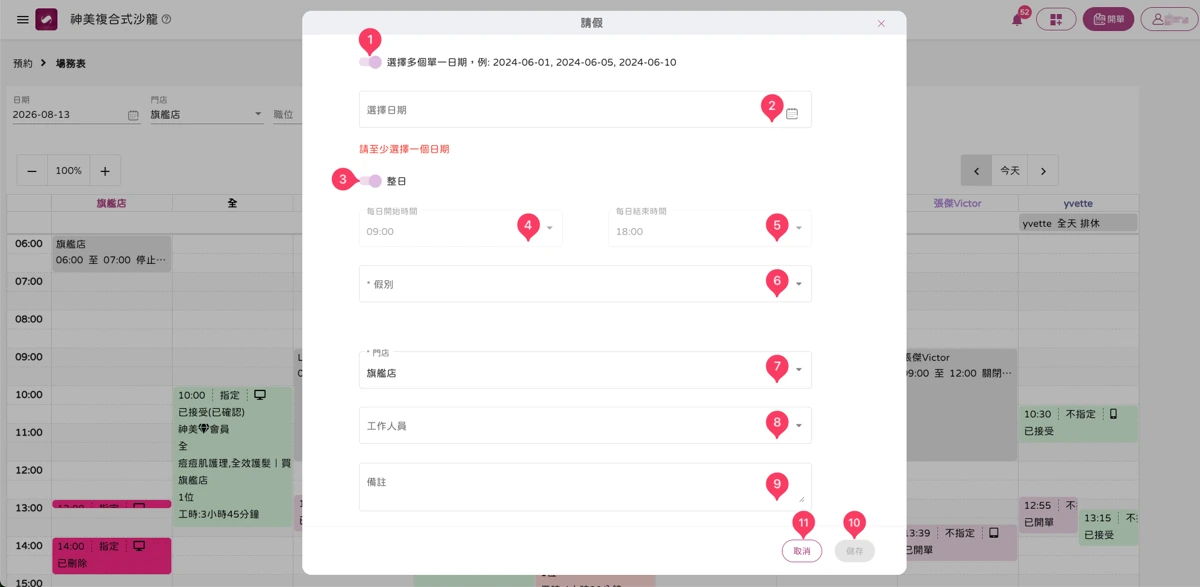Click tablet icon in 13:39 appointment card
1200x587 pixels.
pyautogui.click(x=994, y=532)
